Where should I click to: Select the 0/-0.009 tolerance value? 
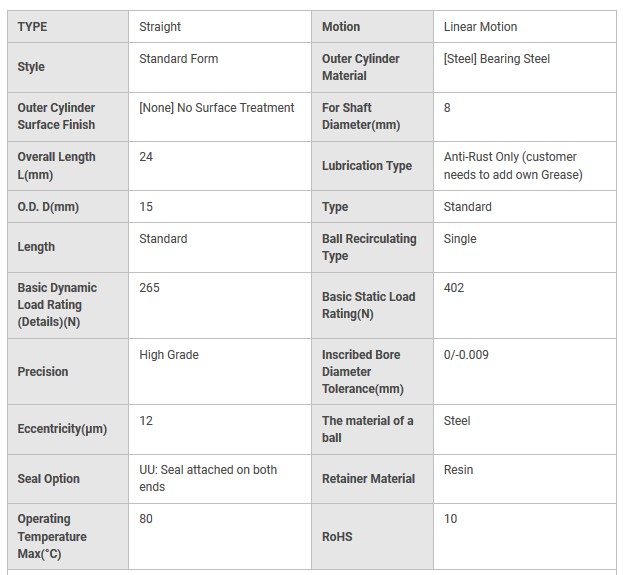point(466,354)
